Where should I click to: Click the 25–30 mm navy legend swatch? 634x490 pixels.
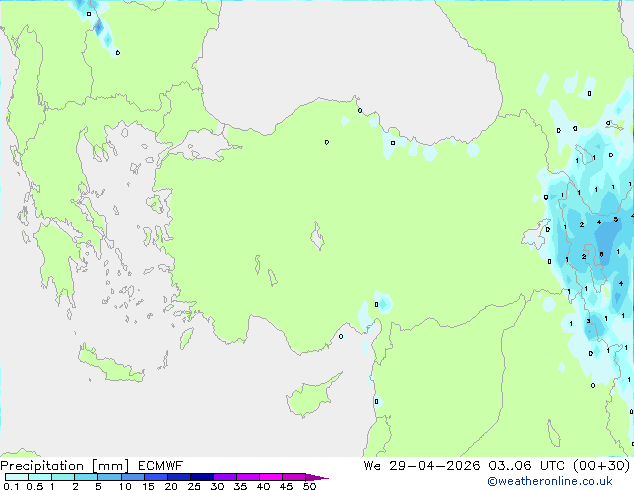pyautogui.click(x=201, y=477)
